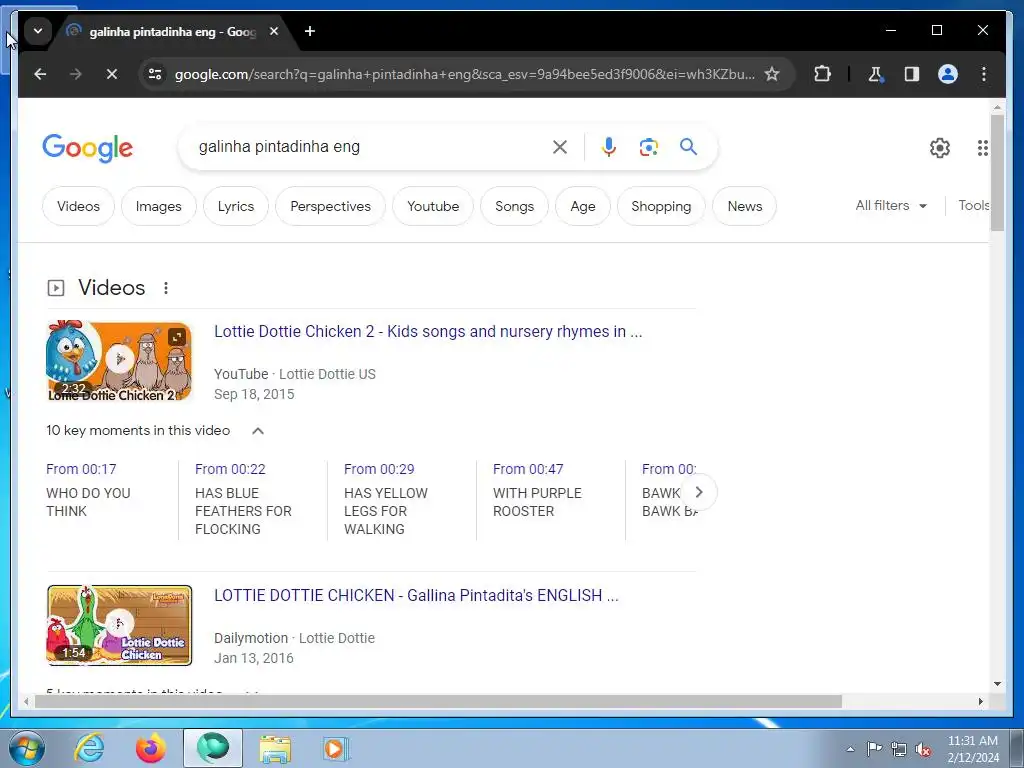1024x768 pixels.
Task: Click the address bar URL
Action: pos(464,74)
